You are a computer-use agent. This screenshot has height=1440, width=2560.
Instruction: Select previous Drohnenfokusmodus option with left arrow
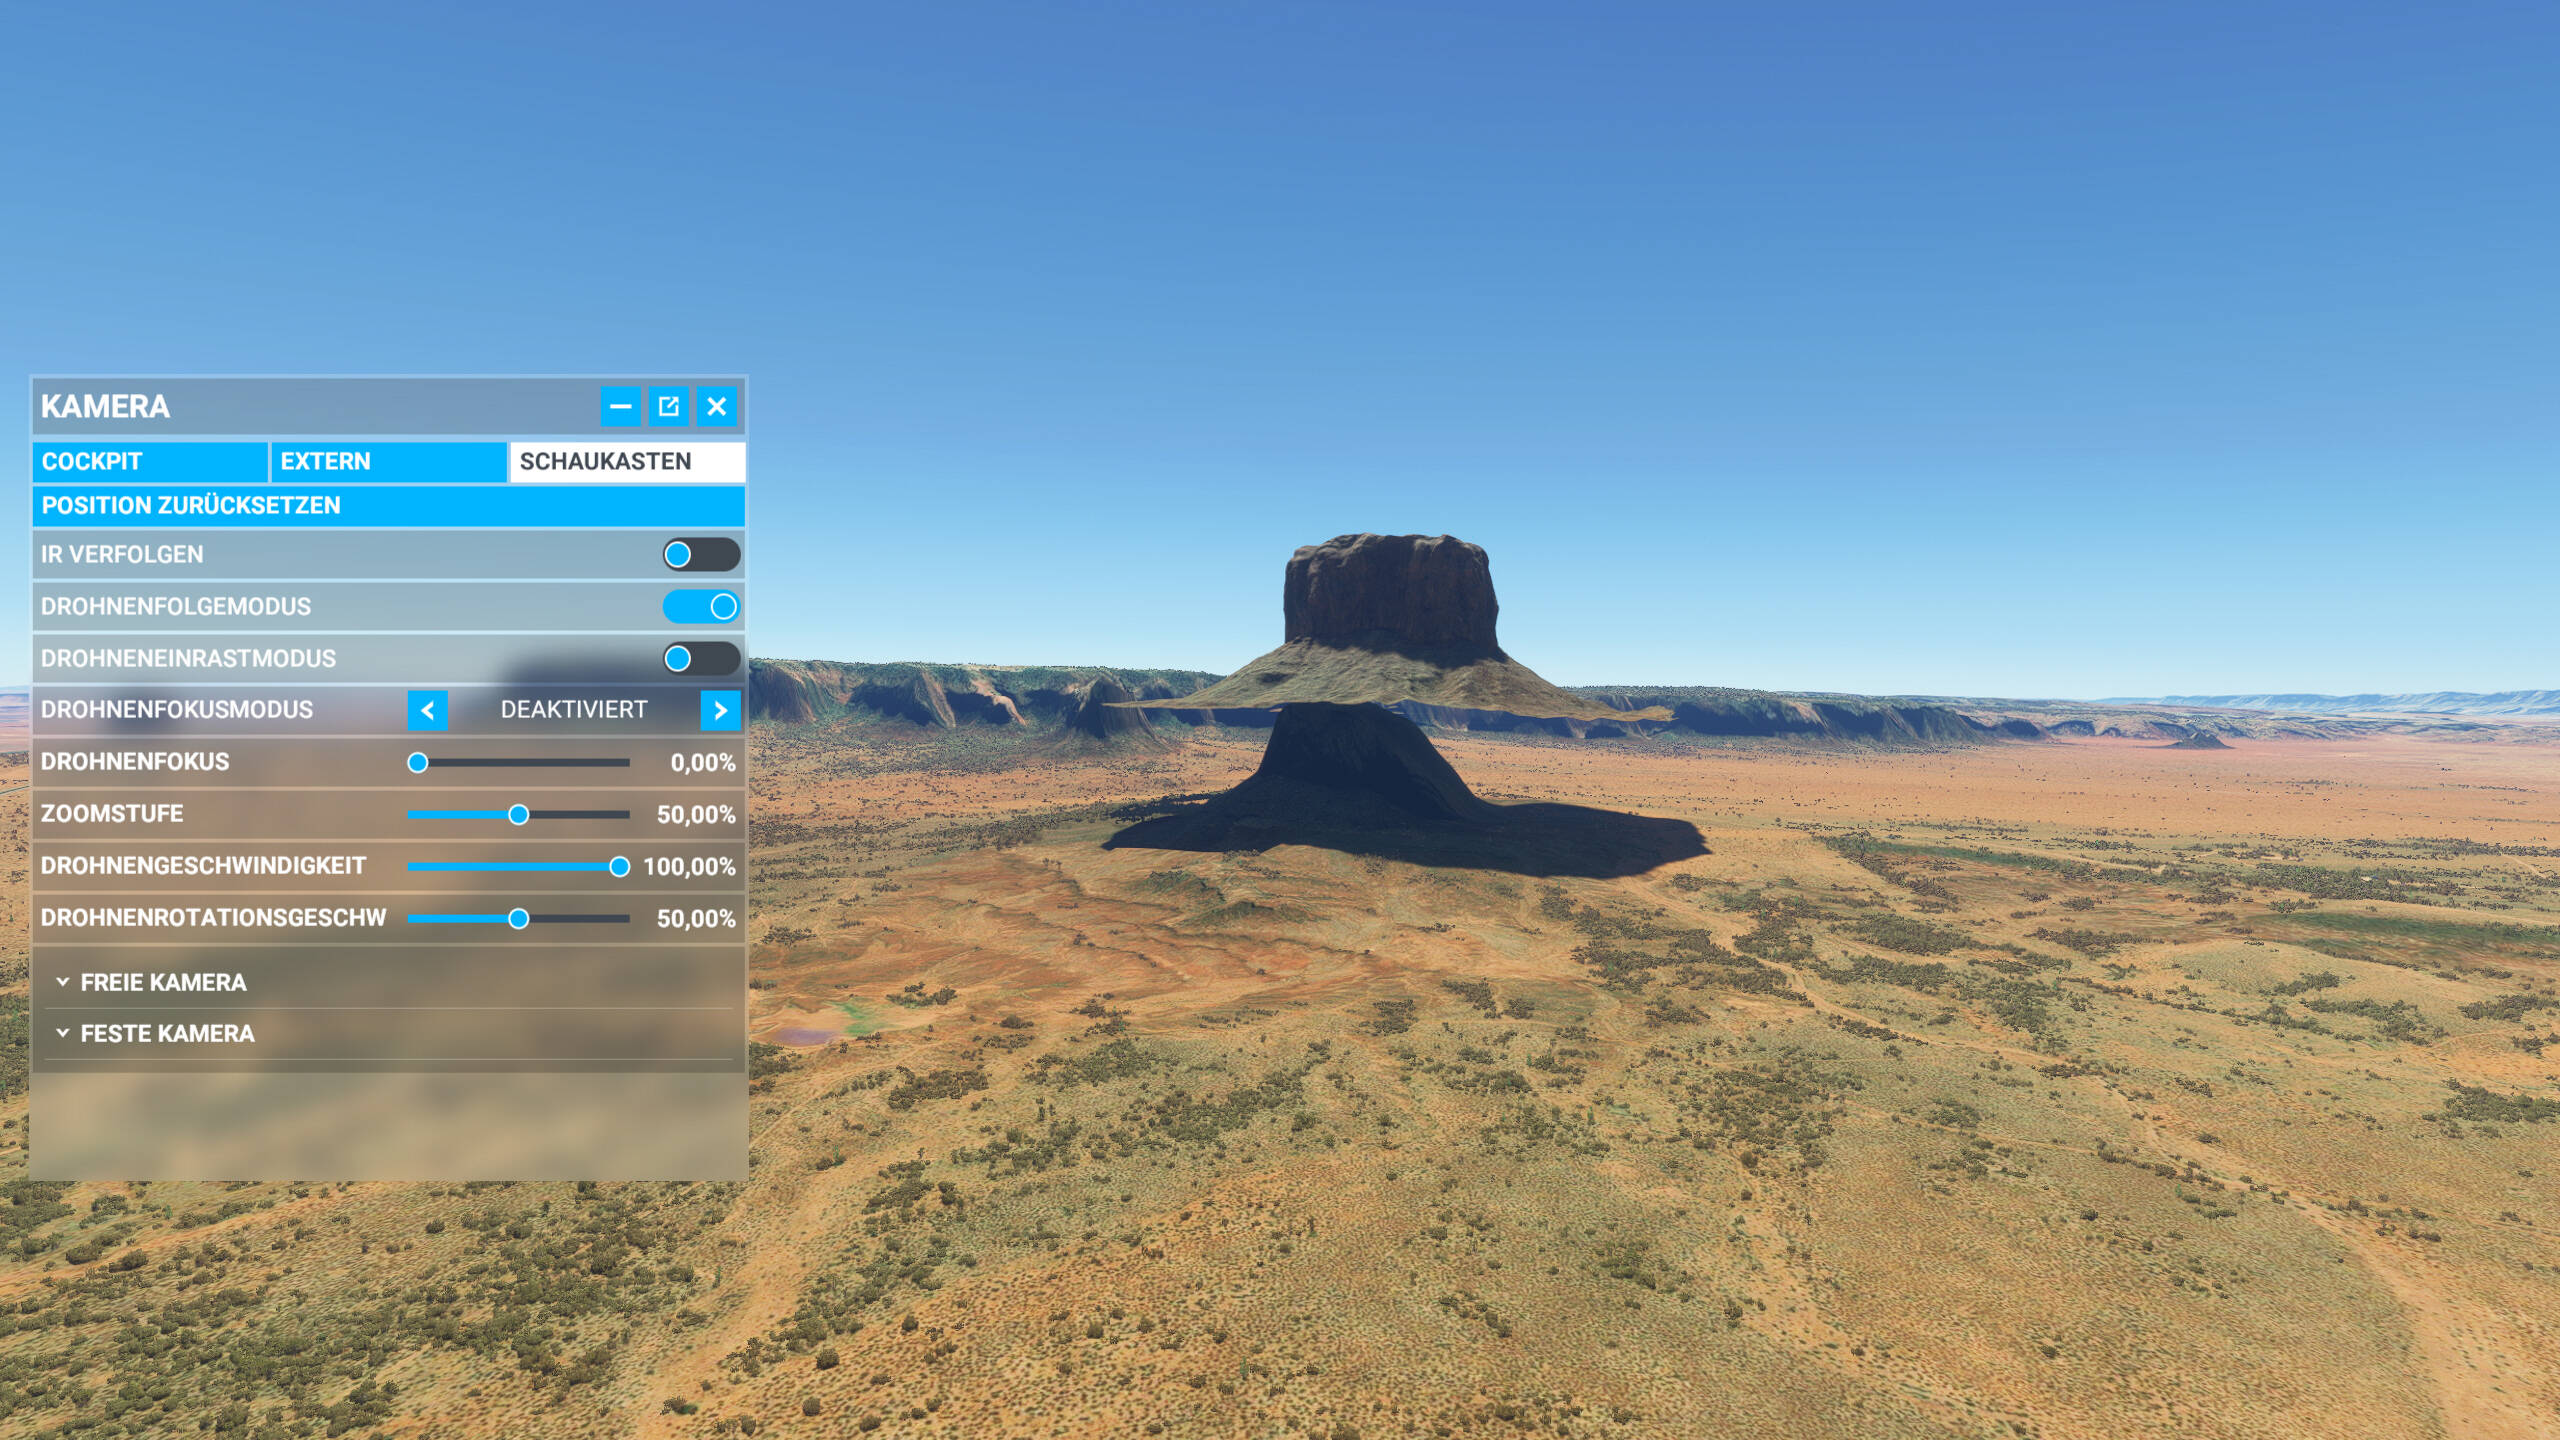[427, 710]
